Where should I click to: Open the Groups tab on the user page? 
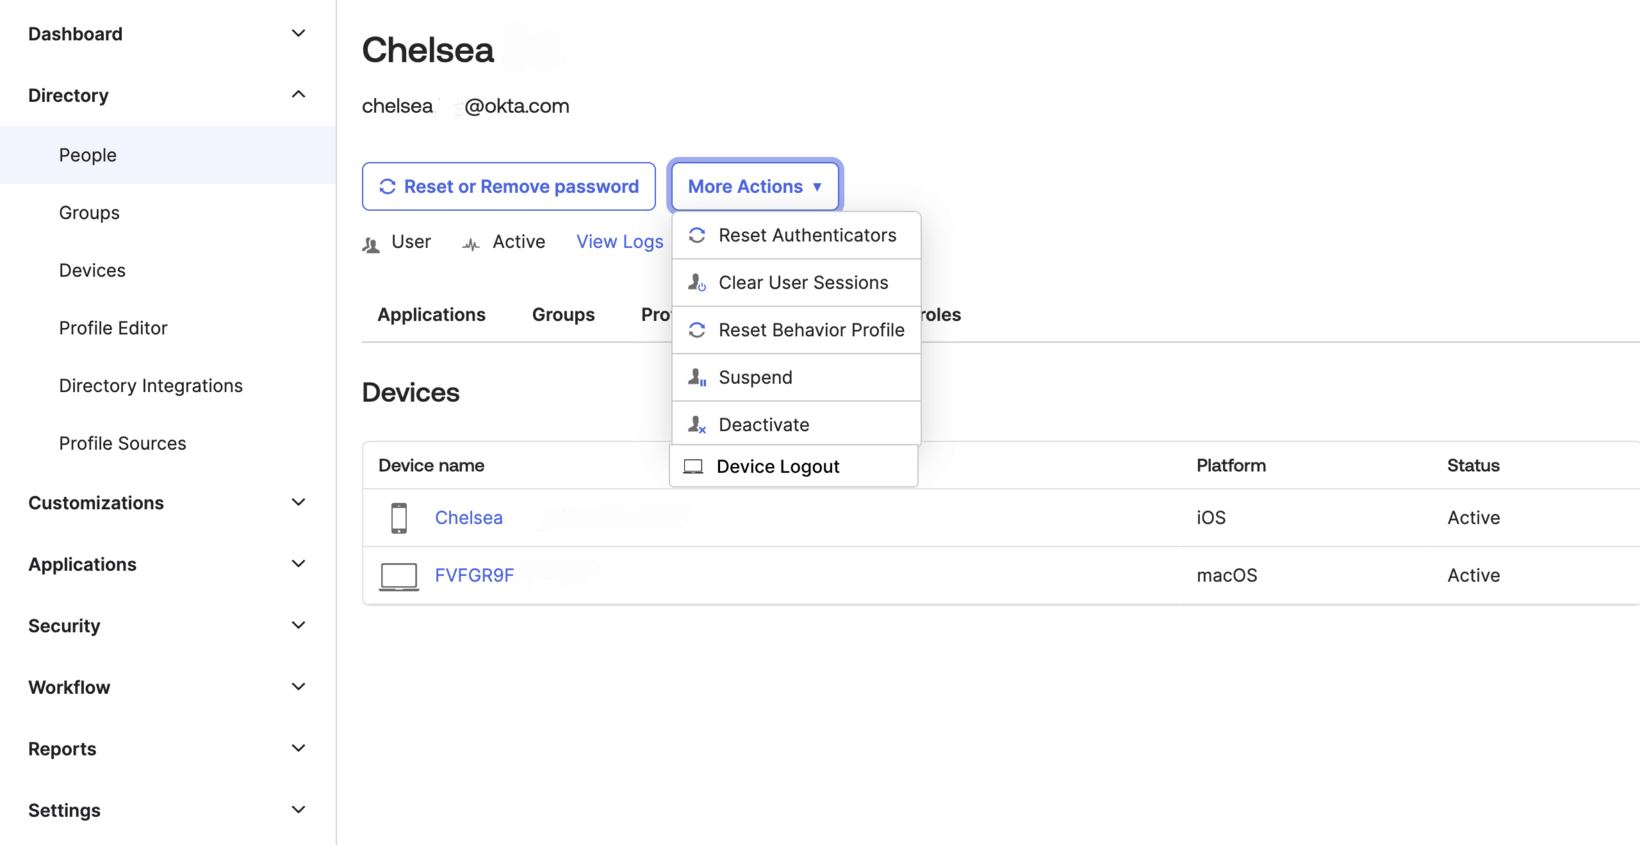(563, 315)
